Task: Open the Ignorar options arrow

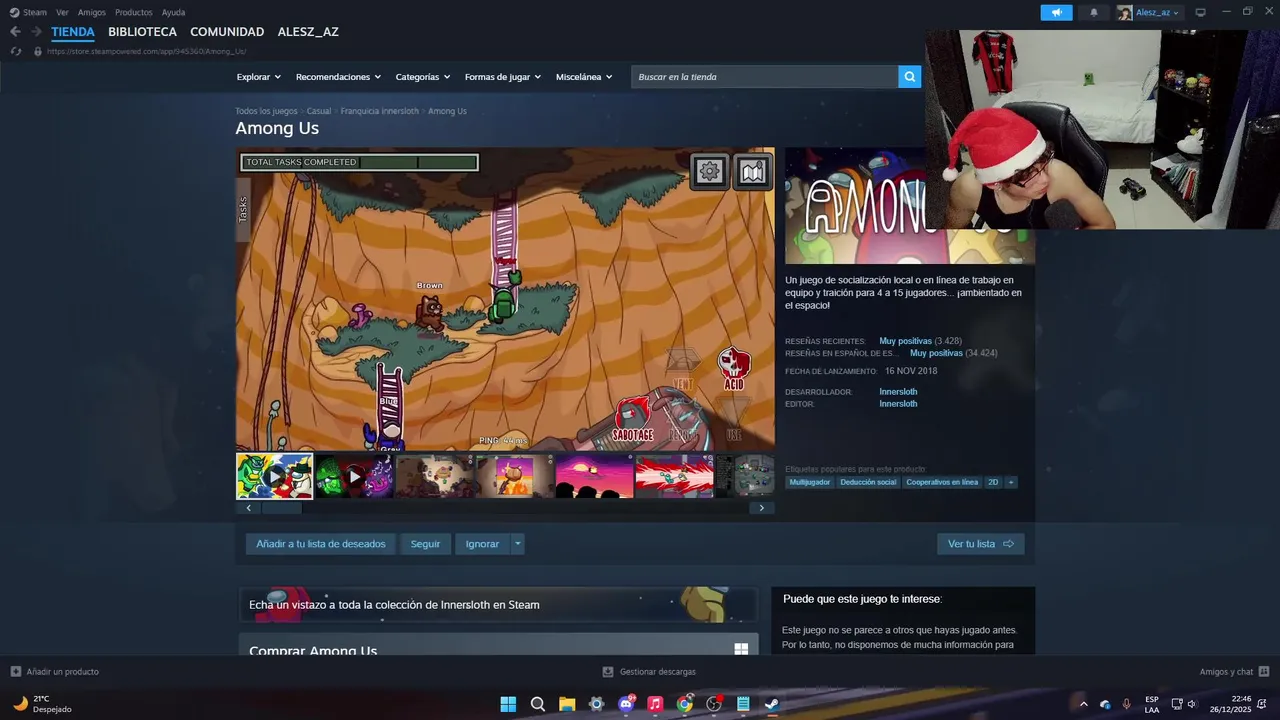Action: (x=517, y=544)
